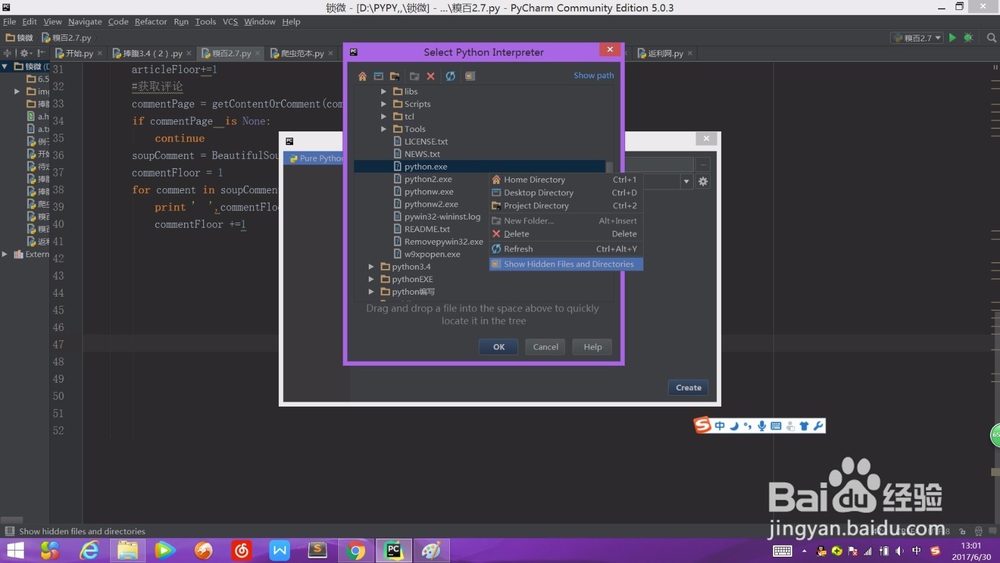Click PyCharm icon in taskbar
This screenshot has height=563, width=1000.
pyautogui.click(x=393, y=550)
